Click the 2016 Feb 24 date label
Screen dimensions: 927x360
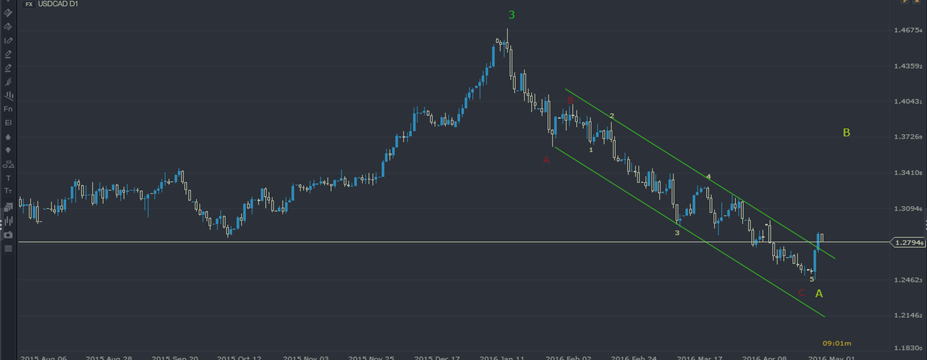pyautogui.click(x=633, y=357)
